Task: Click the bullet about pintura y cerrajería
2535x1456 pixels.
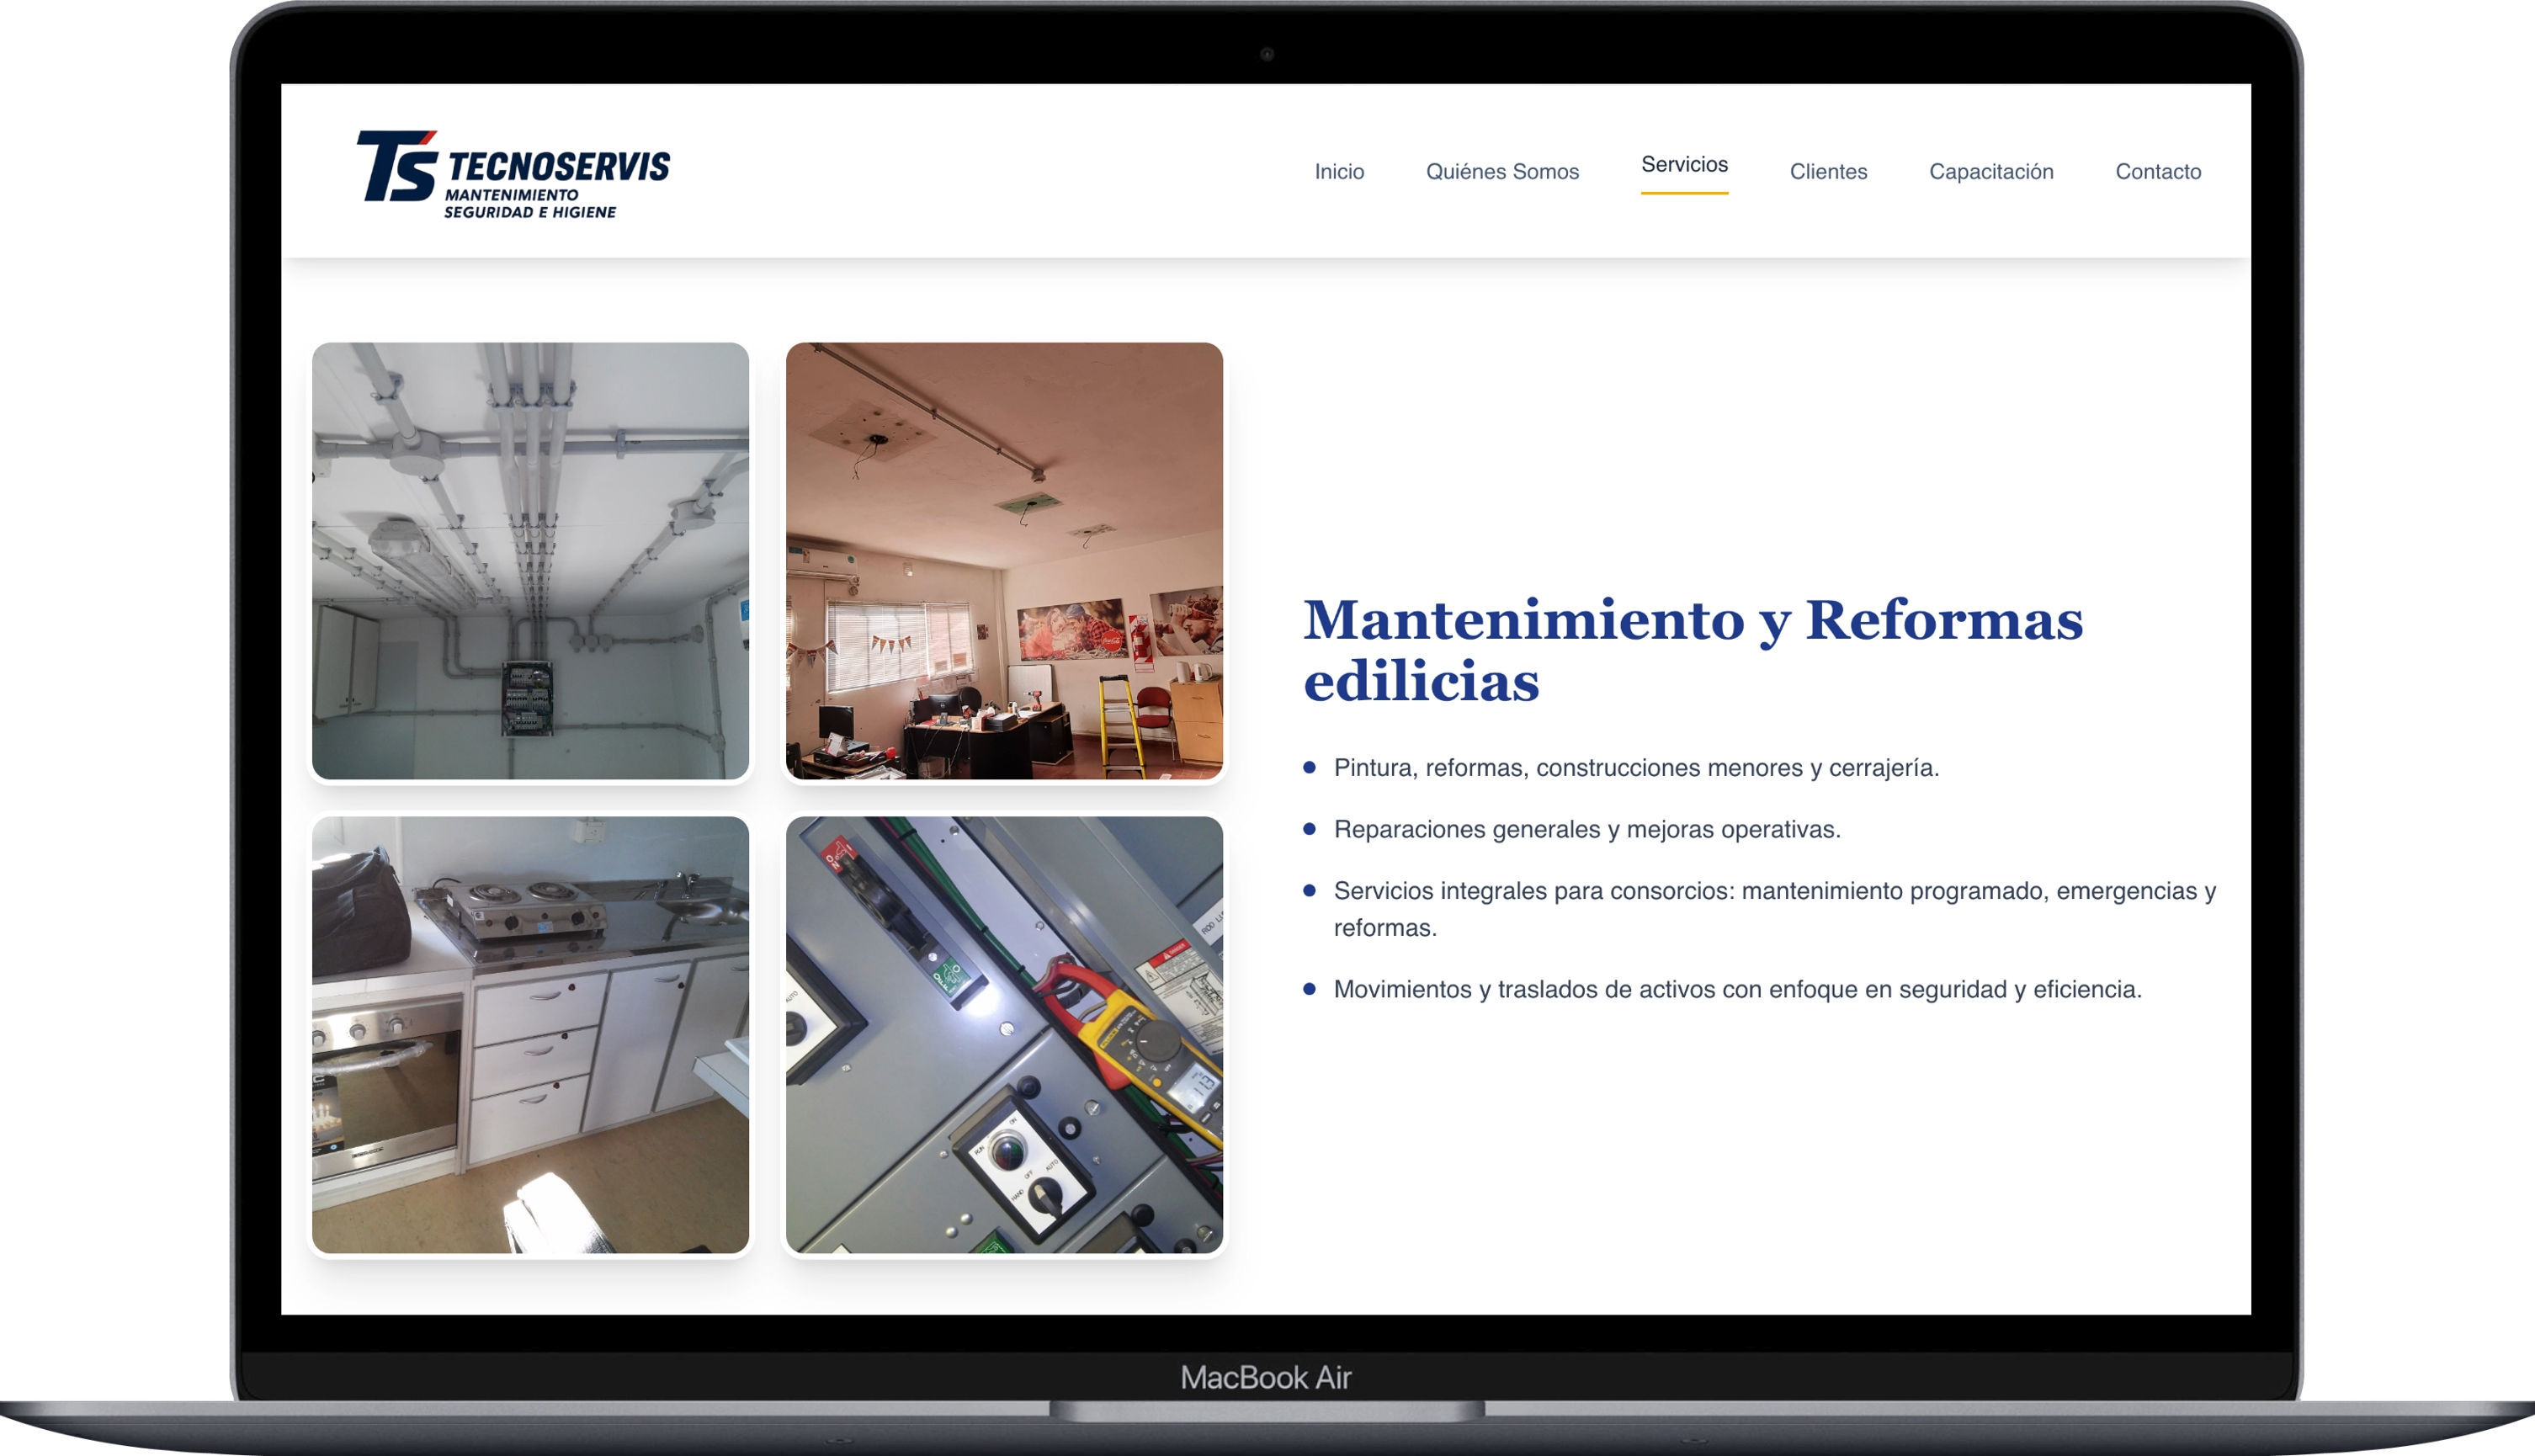Action: [1635, 768]
